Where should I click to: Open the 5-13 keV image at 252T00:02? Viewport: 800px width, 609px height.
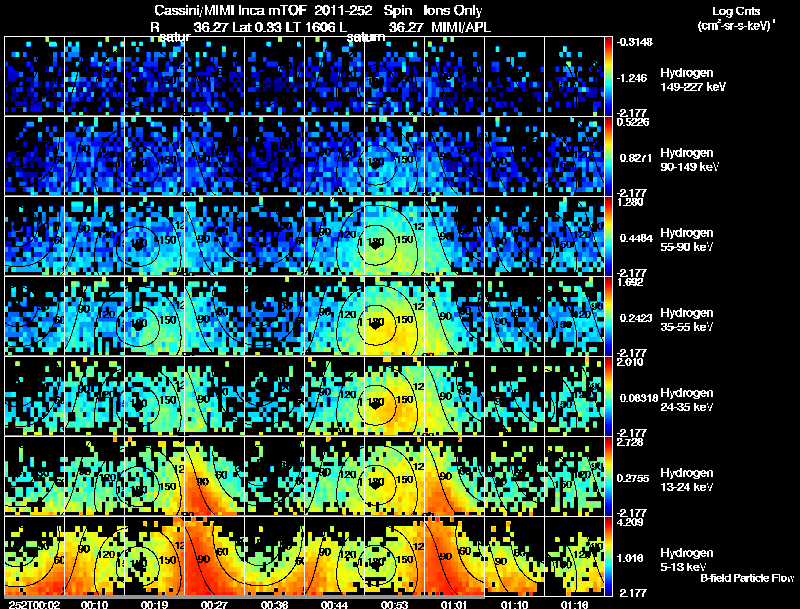tap(34, 556)
